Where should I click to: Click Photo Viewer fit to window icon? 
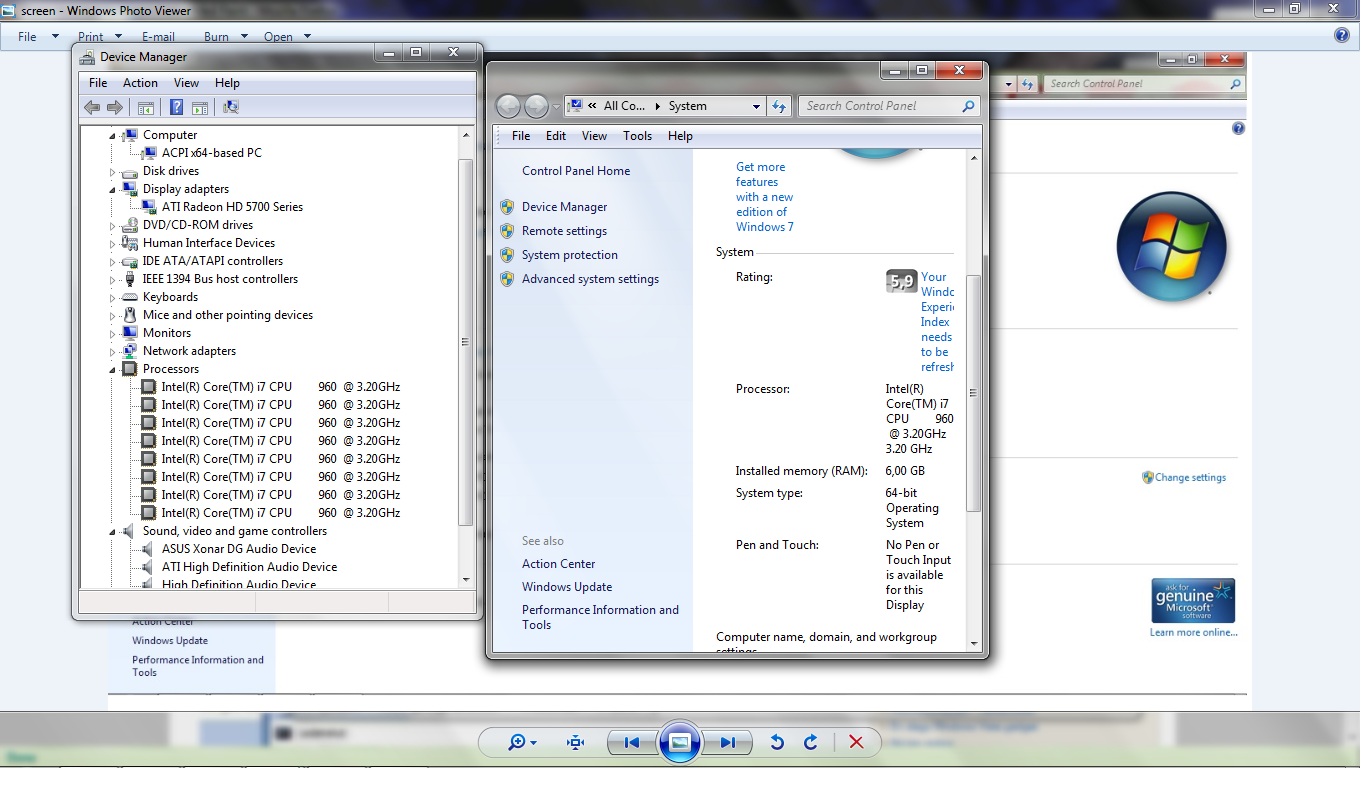[x=575, y=742]
